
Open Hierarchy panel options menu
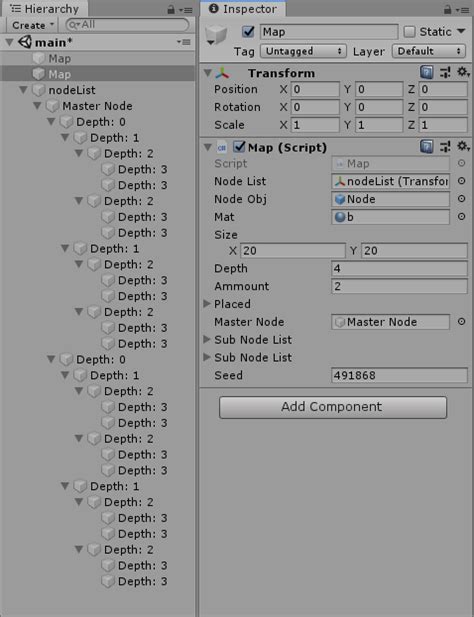click(x=186, y=10)
